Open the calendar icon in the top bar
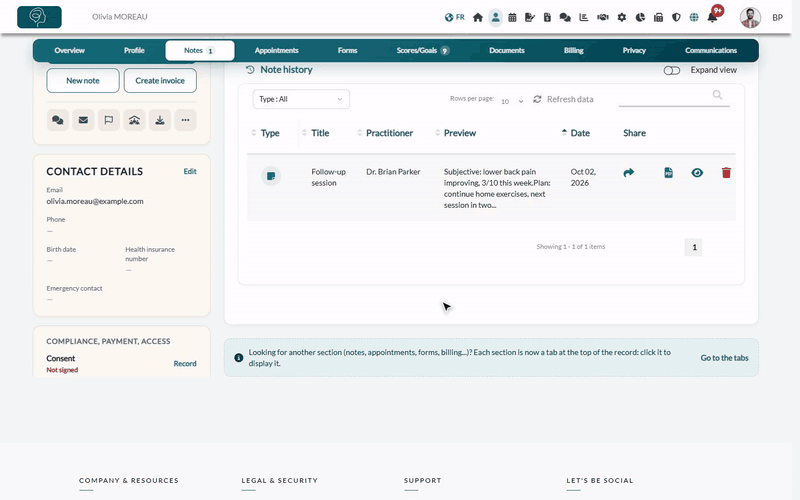The height and width of the screenshot is (500, 800). 512,17
